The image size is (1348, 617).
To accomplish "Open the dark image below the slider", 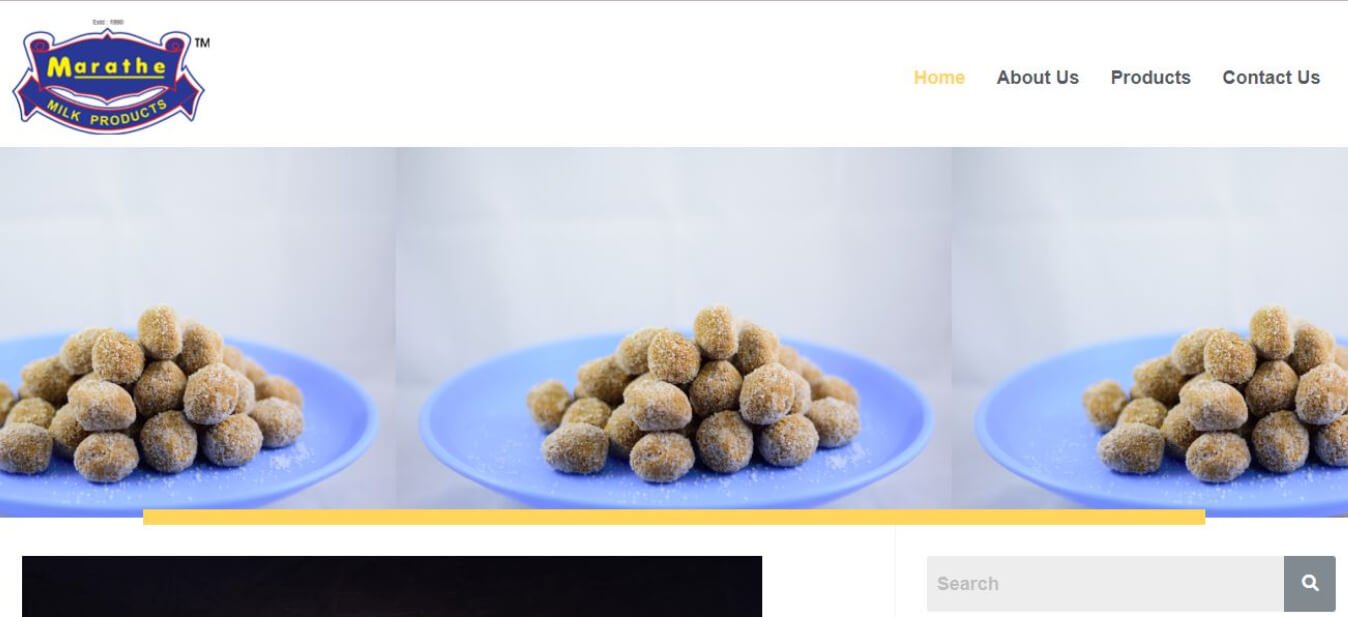I will 392,586.
